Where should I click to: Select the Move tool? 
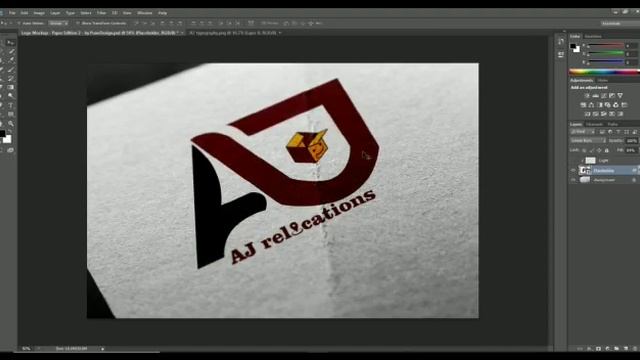(11, 43)
